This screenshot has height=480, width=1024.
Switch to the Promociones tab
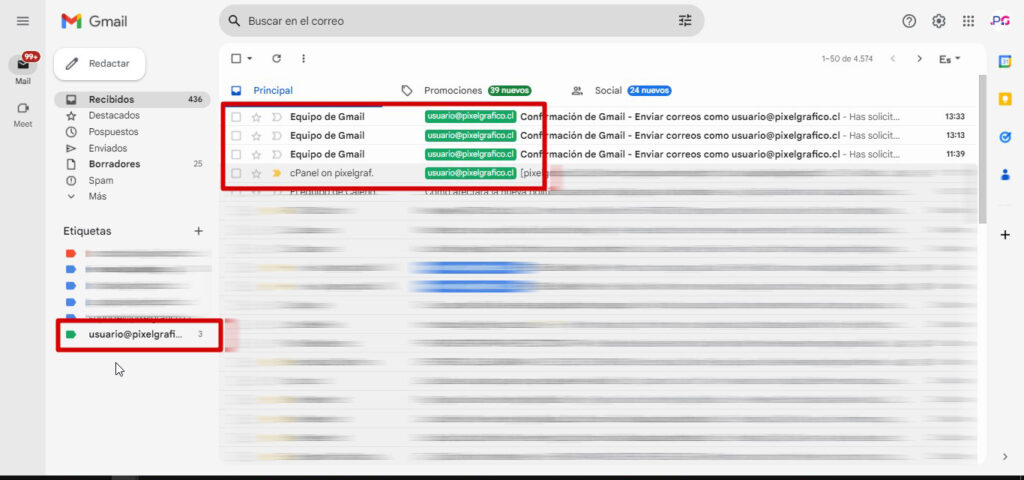[x=453, y=90]
